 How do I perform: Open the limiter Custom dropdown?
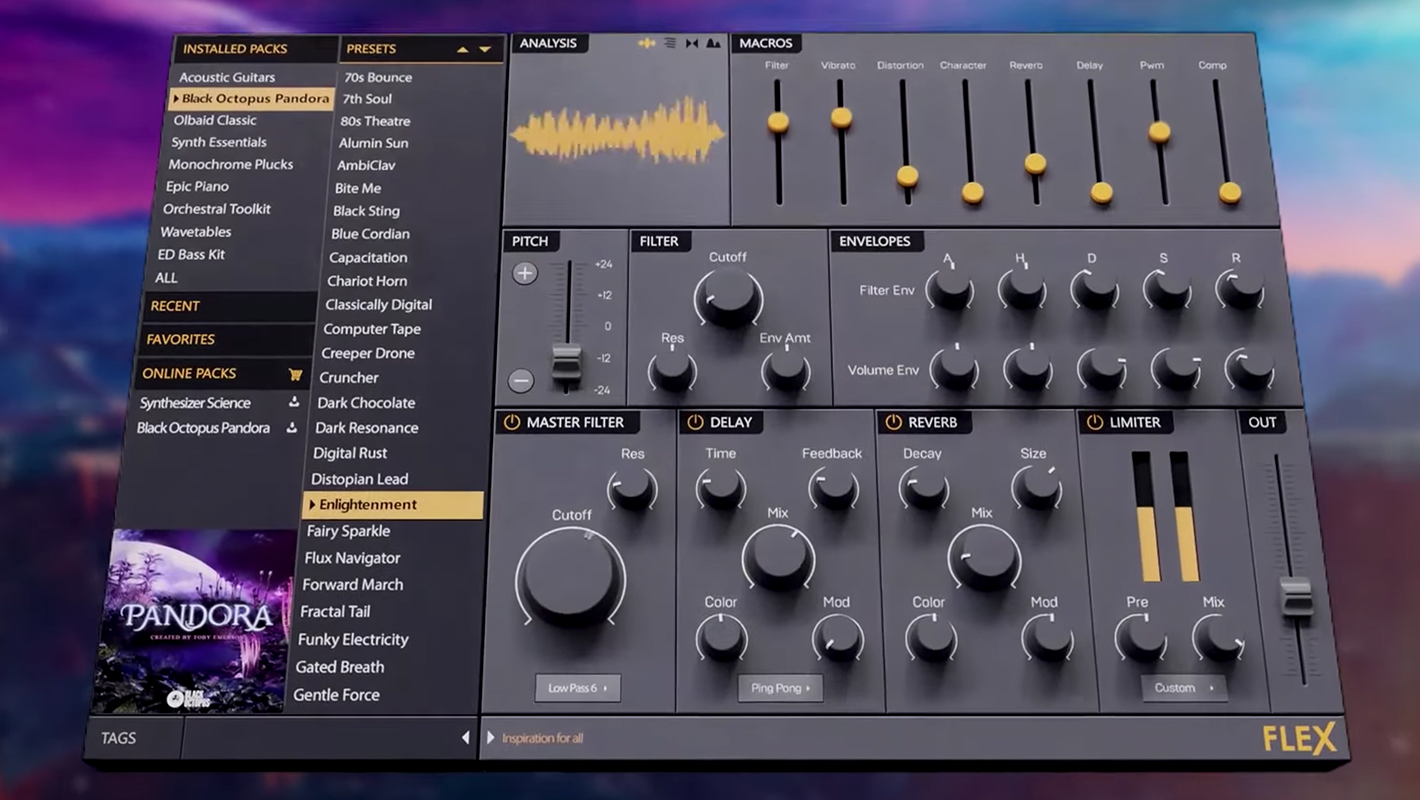click(x=1183, y=688)
